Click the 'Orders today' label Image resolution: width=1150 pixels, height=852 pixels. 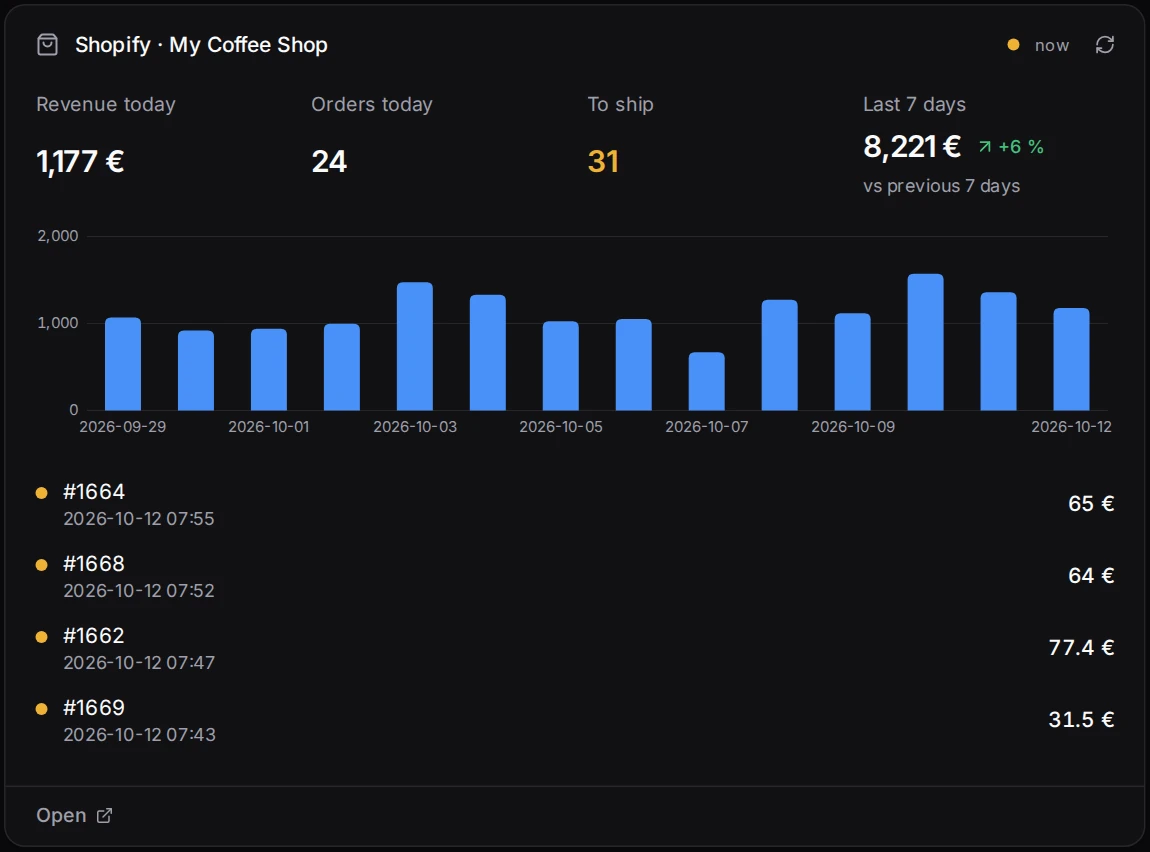point(372,104)
